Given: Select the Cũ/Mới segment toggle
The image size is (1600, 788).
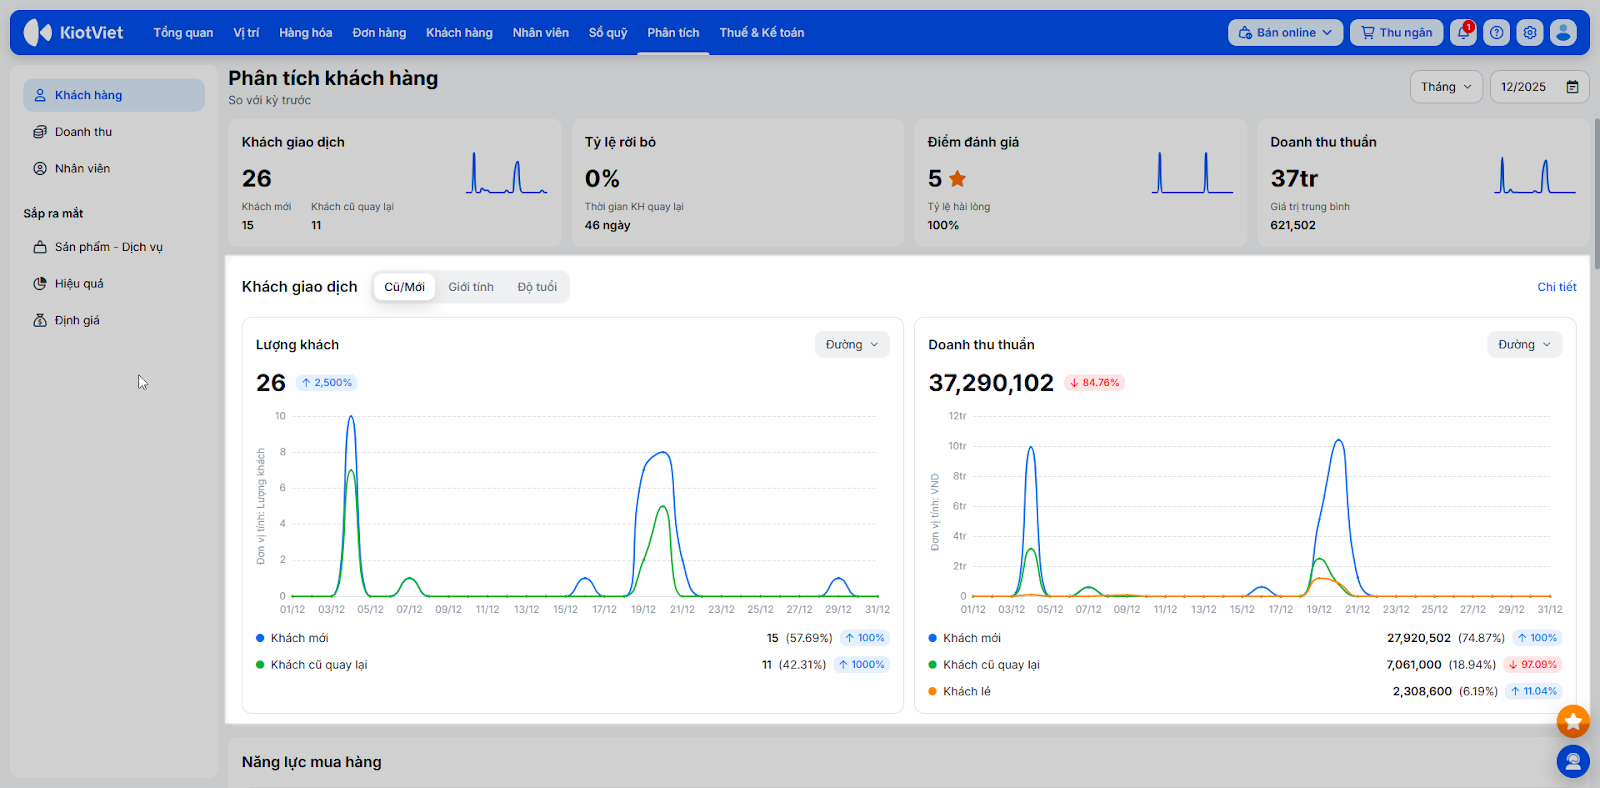Looking at the screenshot, I should [x=404, y=287].
